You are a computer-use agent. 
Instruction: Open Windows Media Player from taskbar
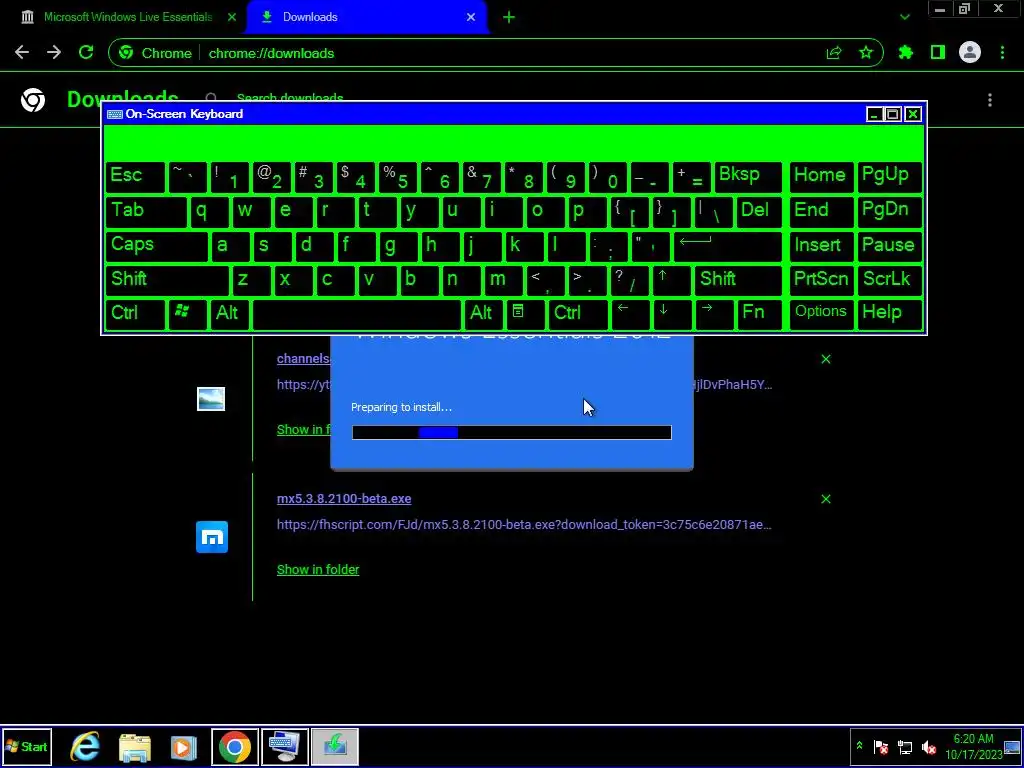click(x=184, y=746)
